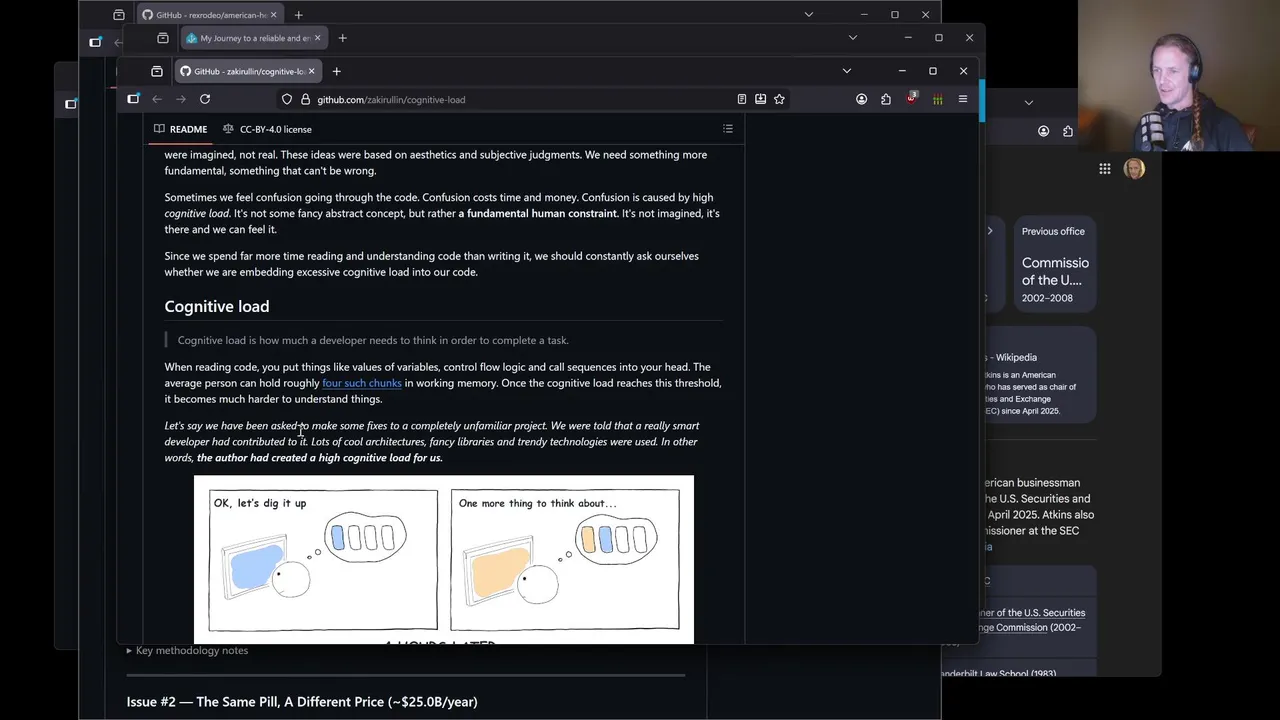Click the colorful bars extension icon
The height and width of the screenshot is (720, 1280).
click(937, 99)
